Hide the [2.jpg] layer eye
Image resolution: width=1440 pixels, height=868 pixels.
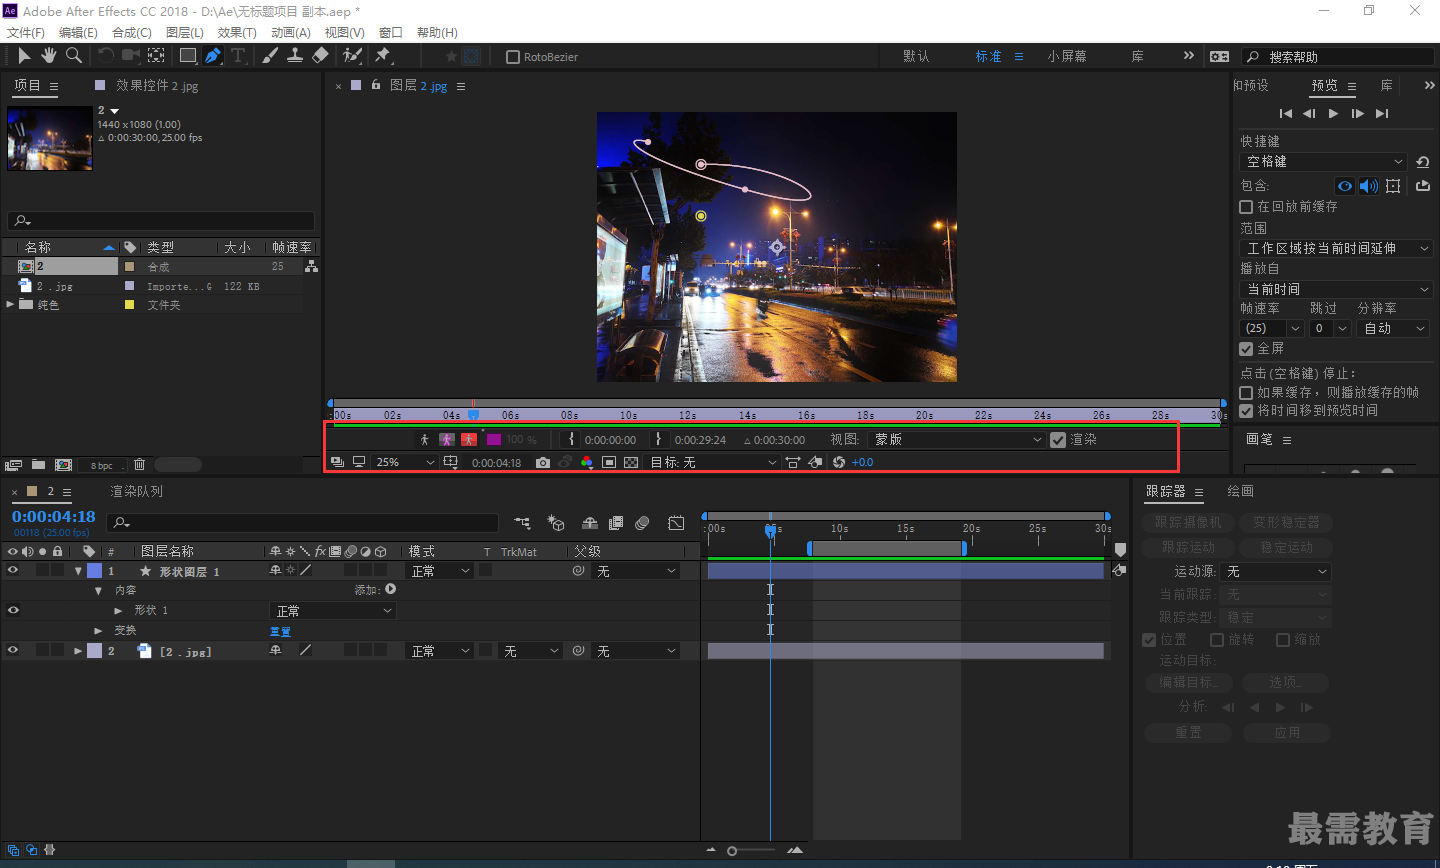13,651
